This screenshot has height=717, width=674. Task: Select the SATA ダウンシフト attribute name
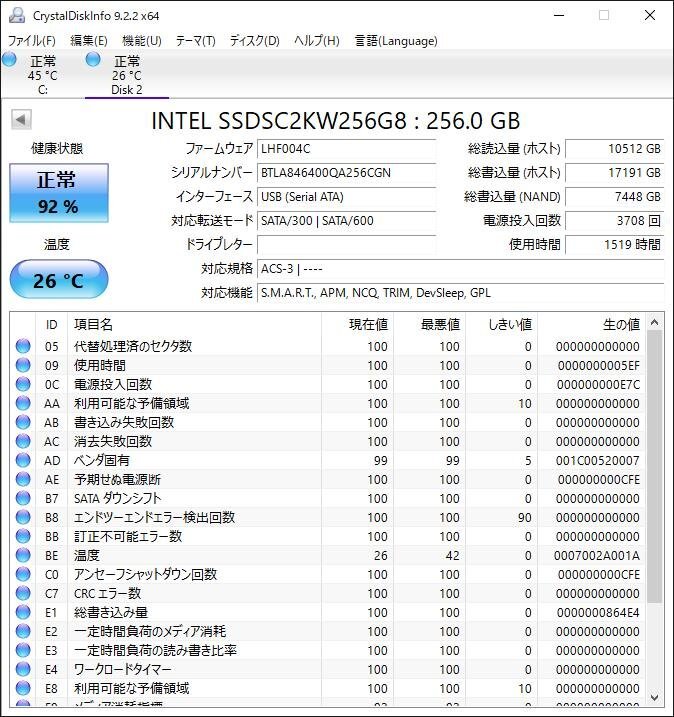[118, 498]
